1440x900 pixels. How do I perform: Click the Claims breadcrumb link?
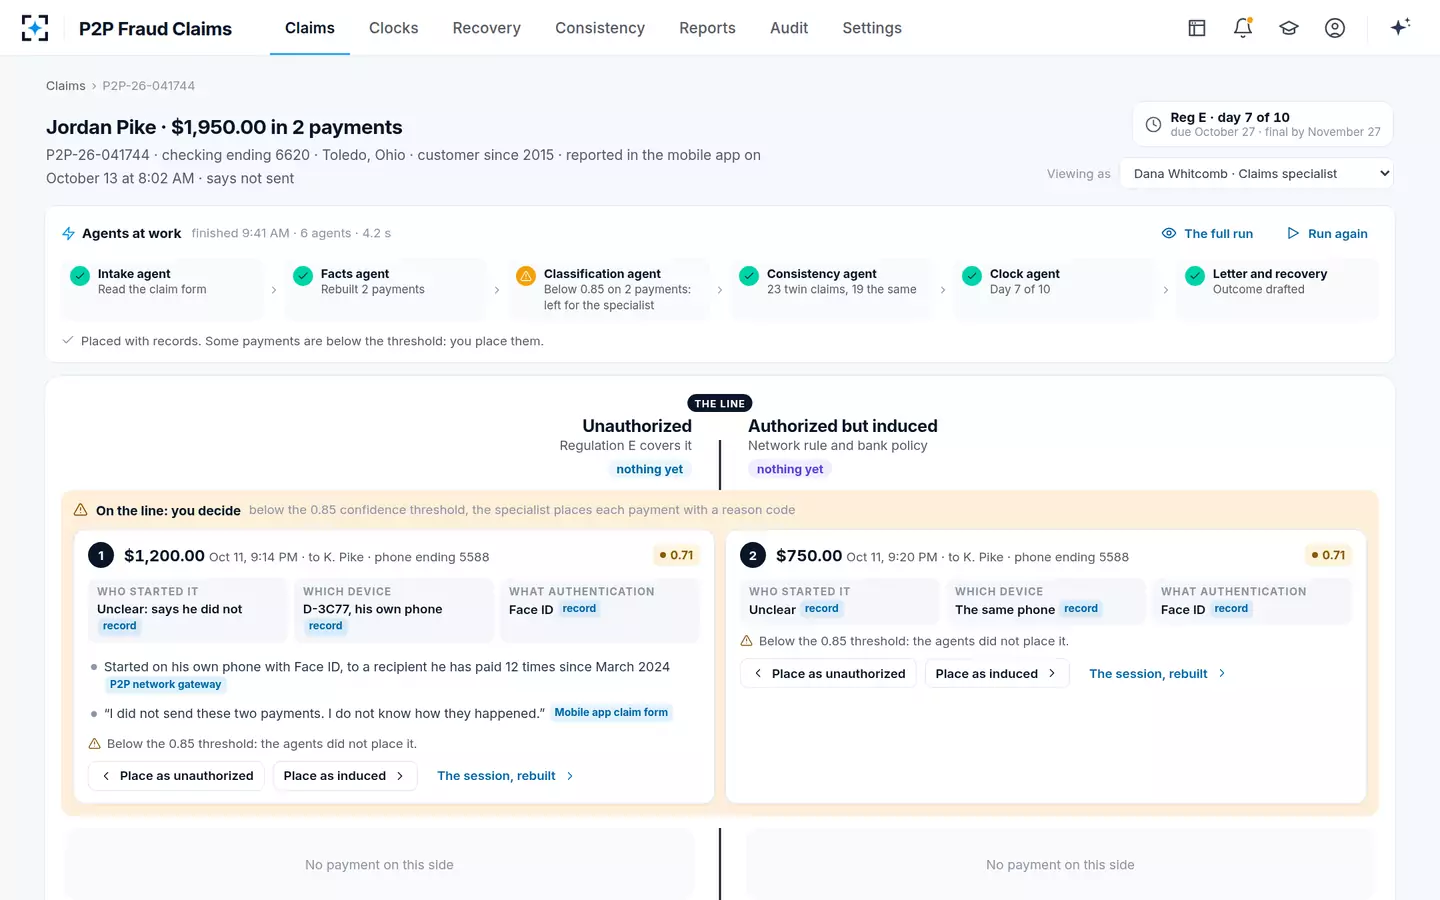coord(66,86)
